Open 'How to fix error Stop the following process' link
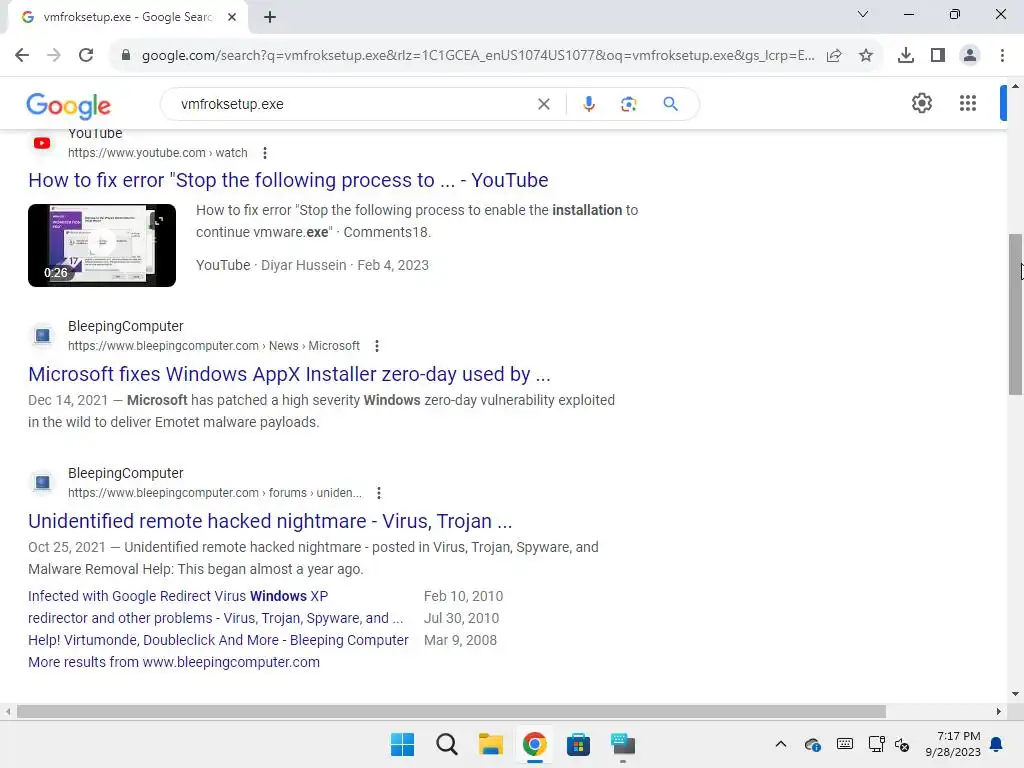 [x=288, y=180]
